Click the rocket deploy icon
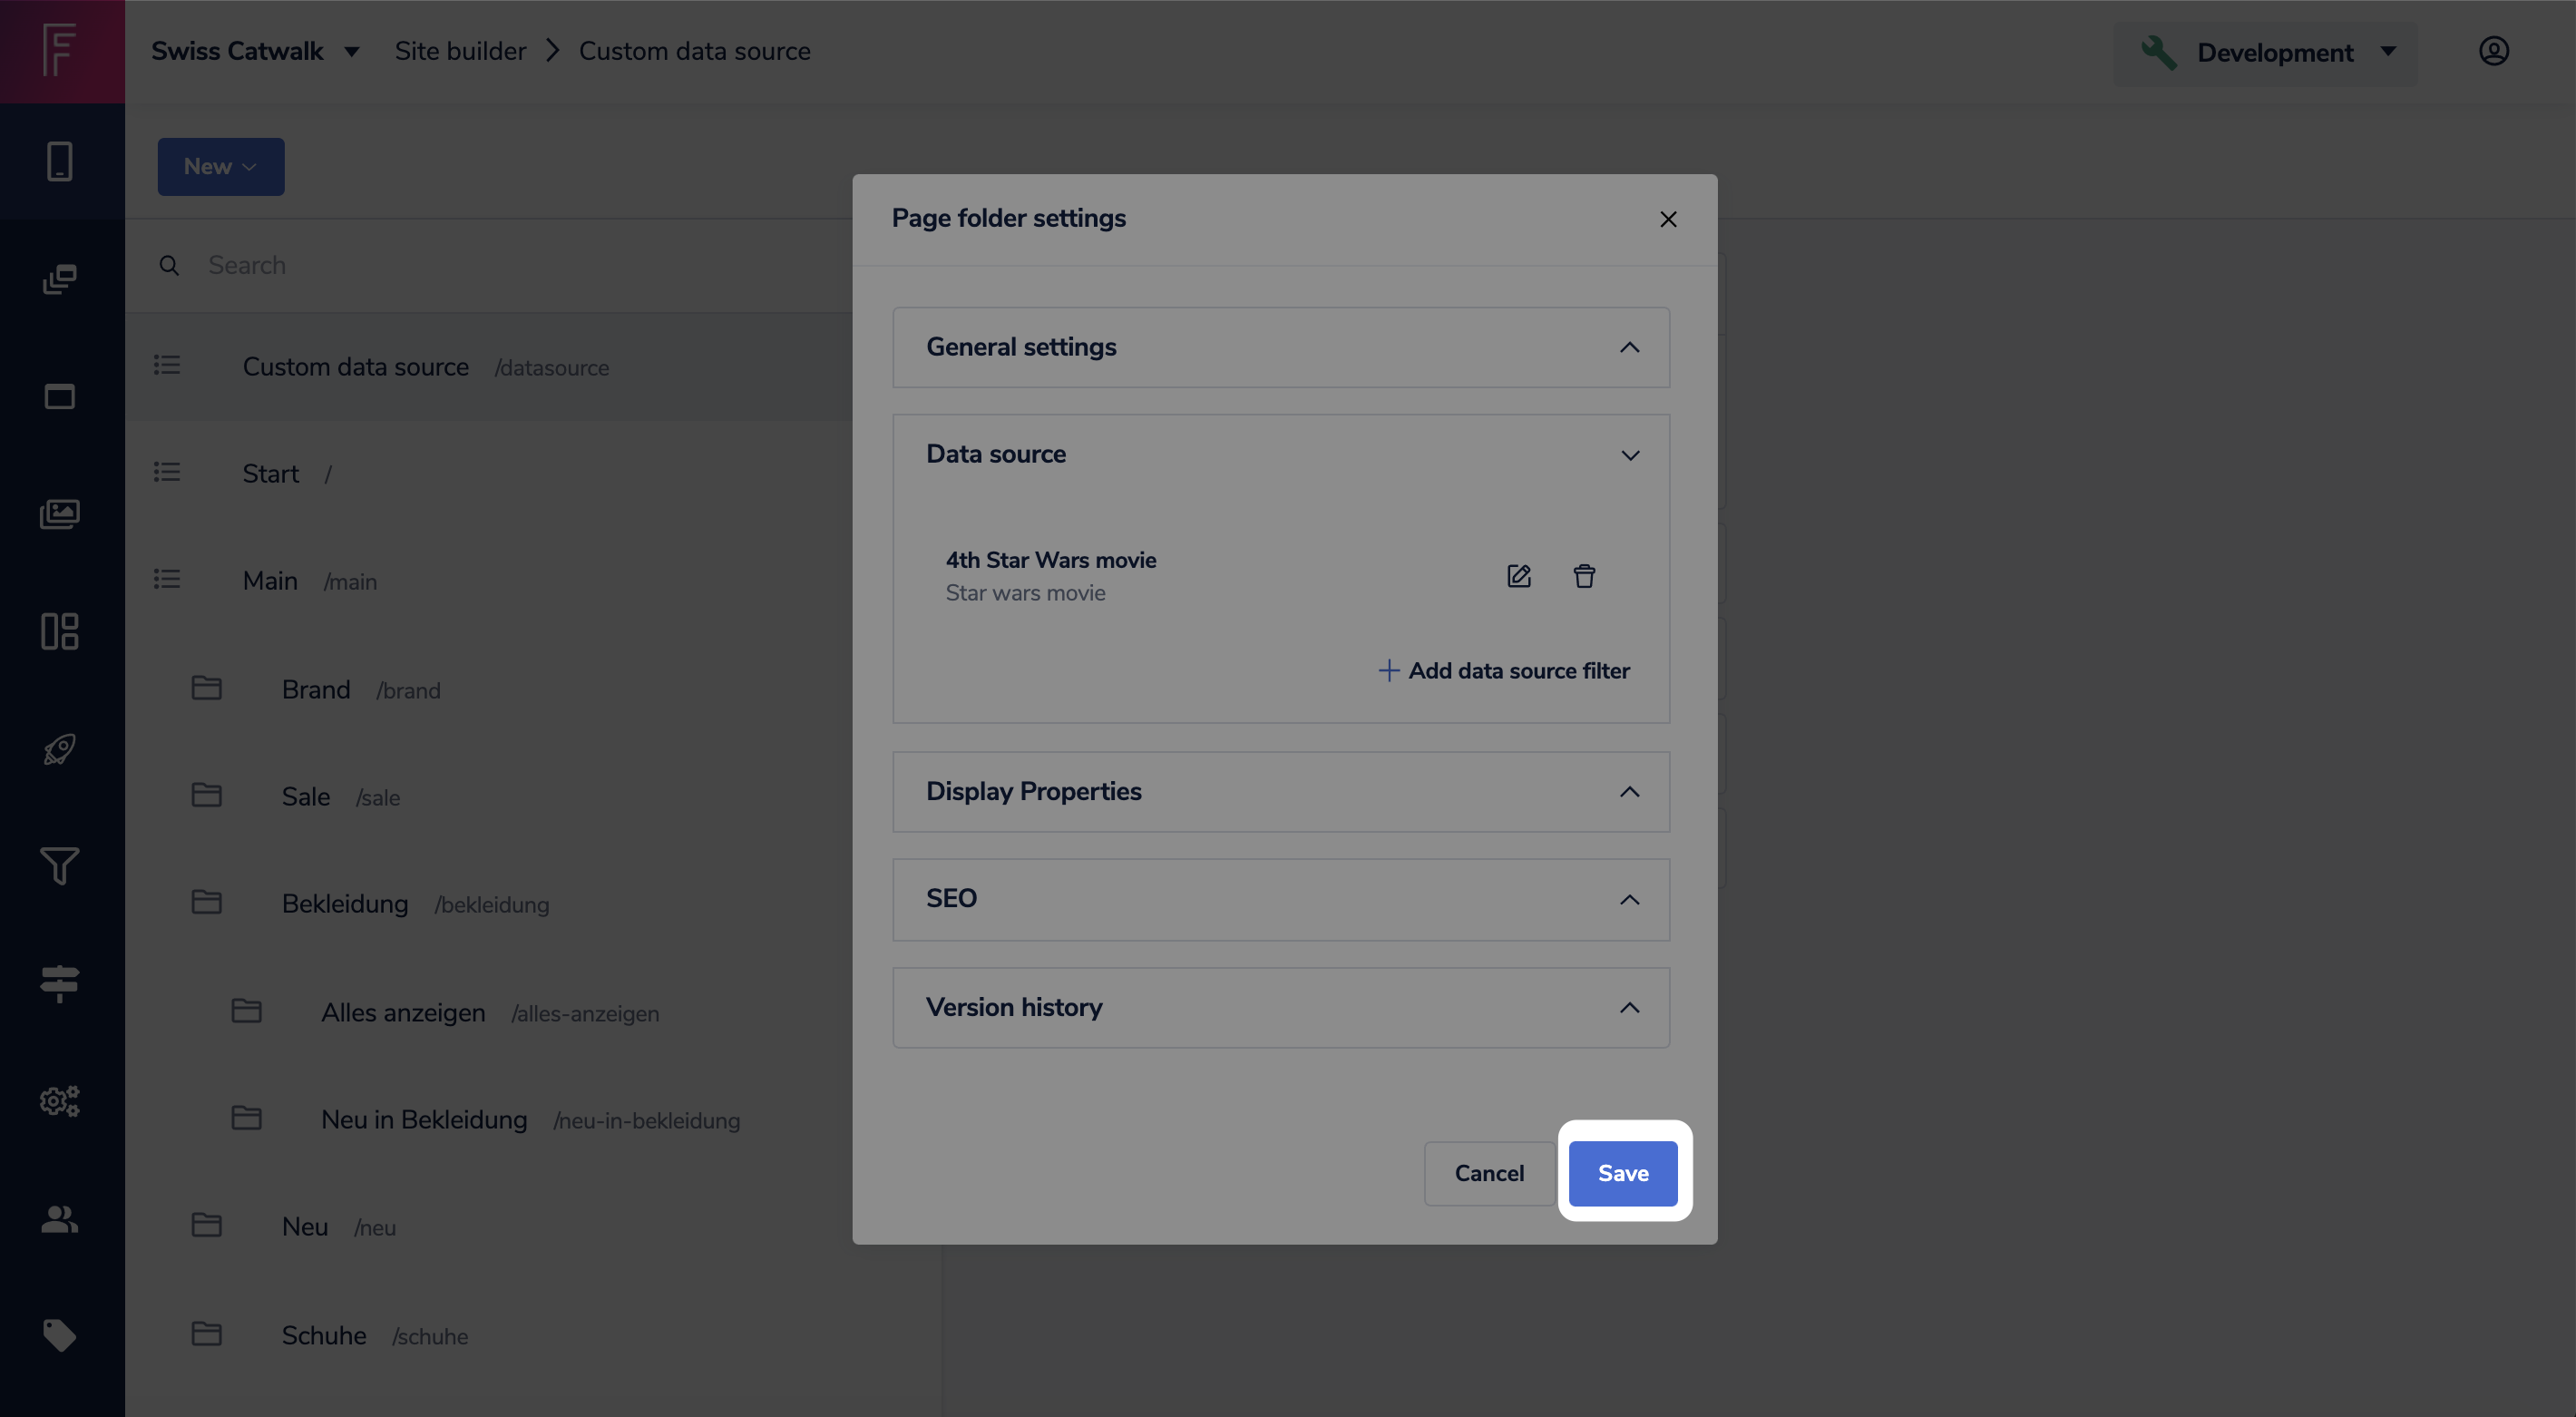The height and width of the screenshot is (1417, 2576). pyautogui.click(x=60, y=749)
